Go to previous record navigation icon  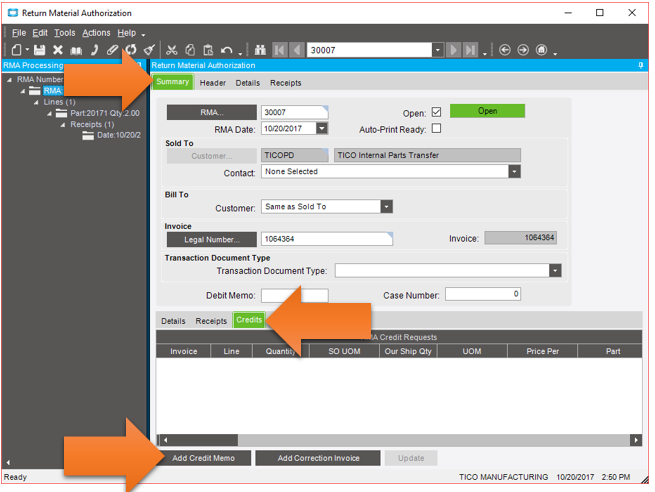[x=297, y=50]
